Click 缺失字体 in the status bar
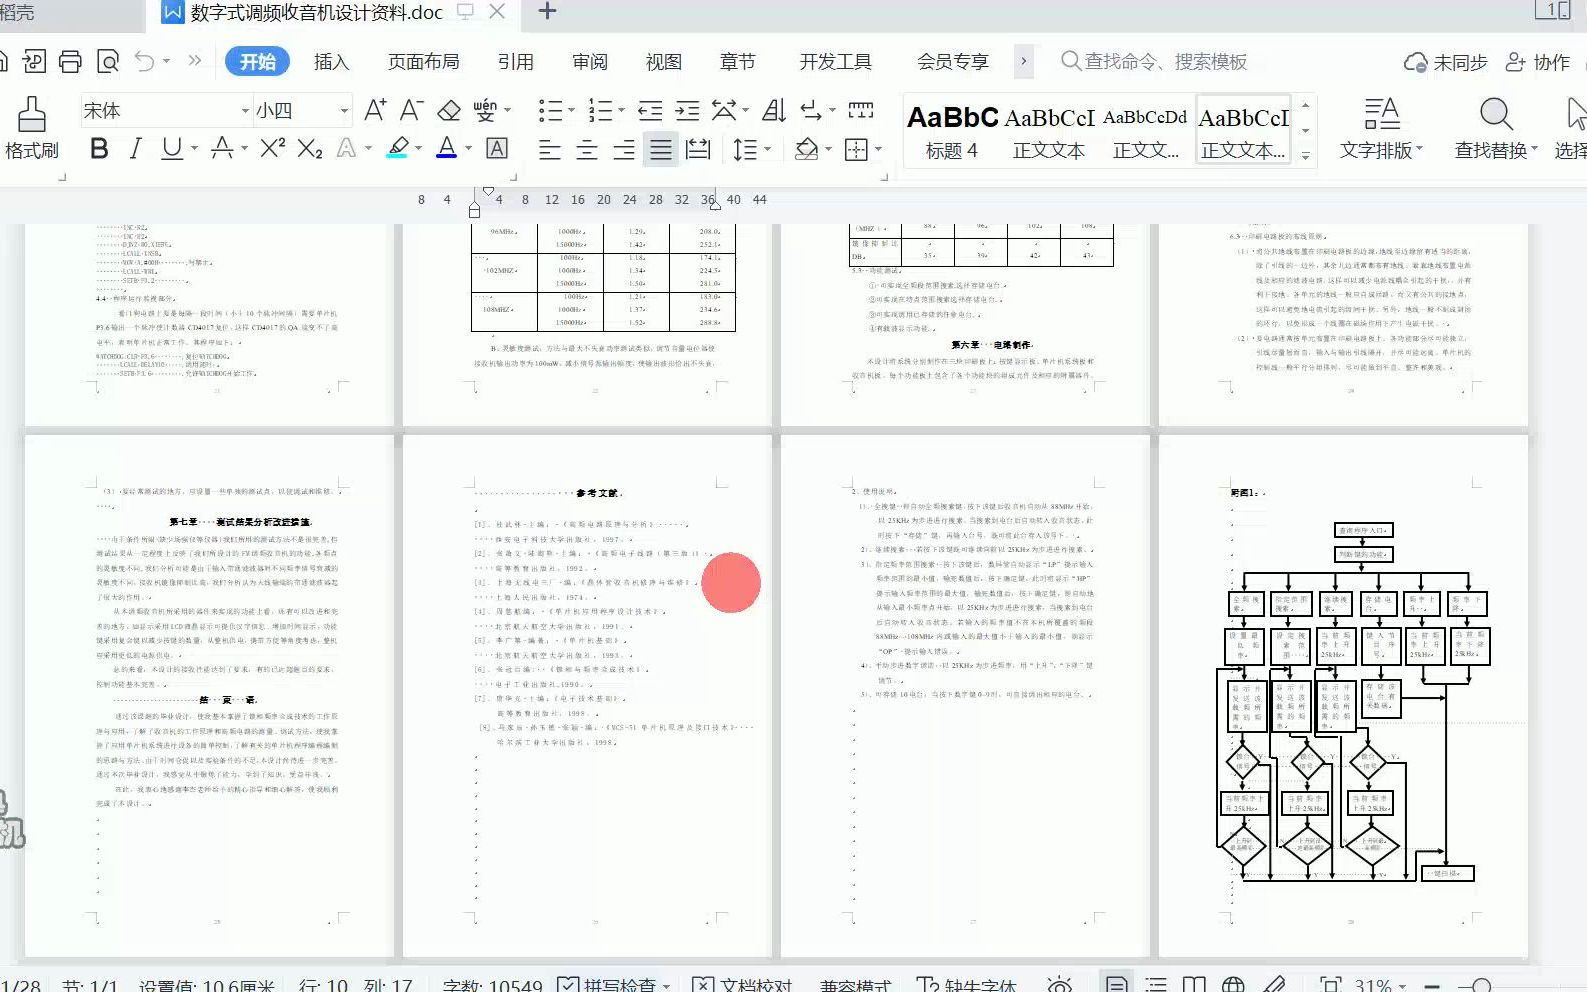 coord(967,984)
